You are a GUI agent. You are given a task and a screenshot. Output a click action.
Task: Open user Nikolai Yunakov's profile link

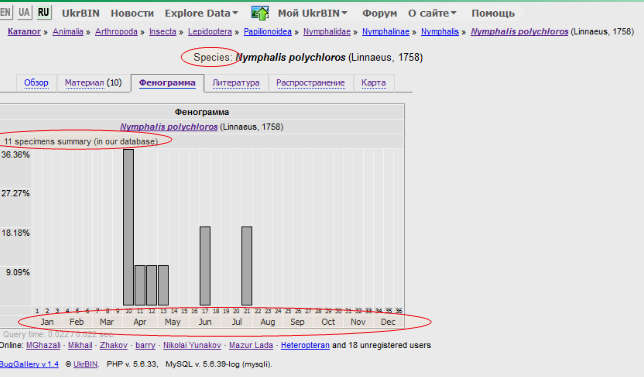(x=192, y=345)
